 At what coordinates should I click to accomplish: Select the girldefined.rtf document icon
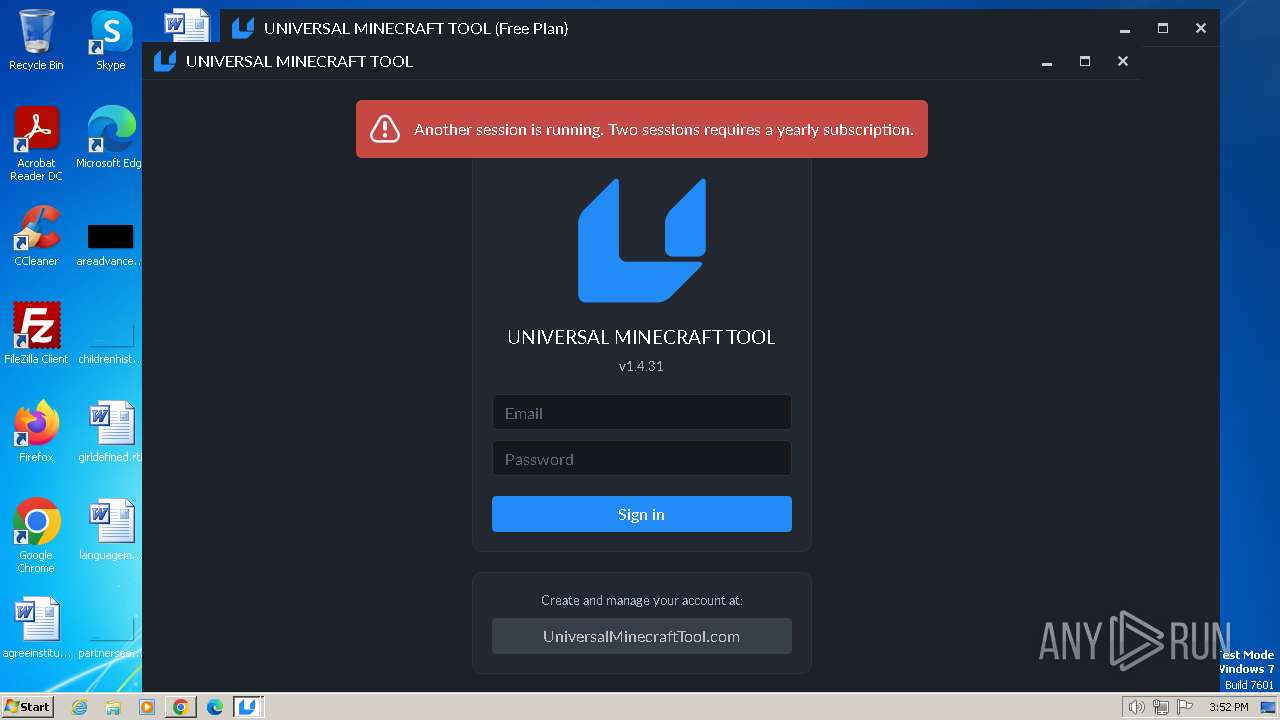(111, 432)
